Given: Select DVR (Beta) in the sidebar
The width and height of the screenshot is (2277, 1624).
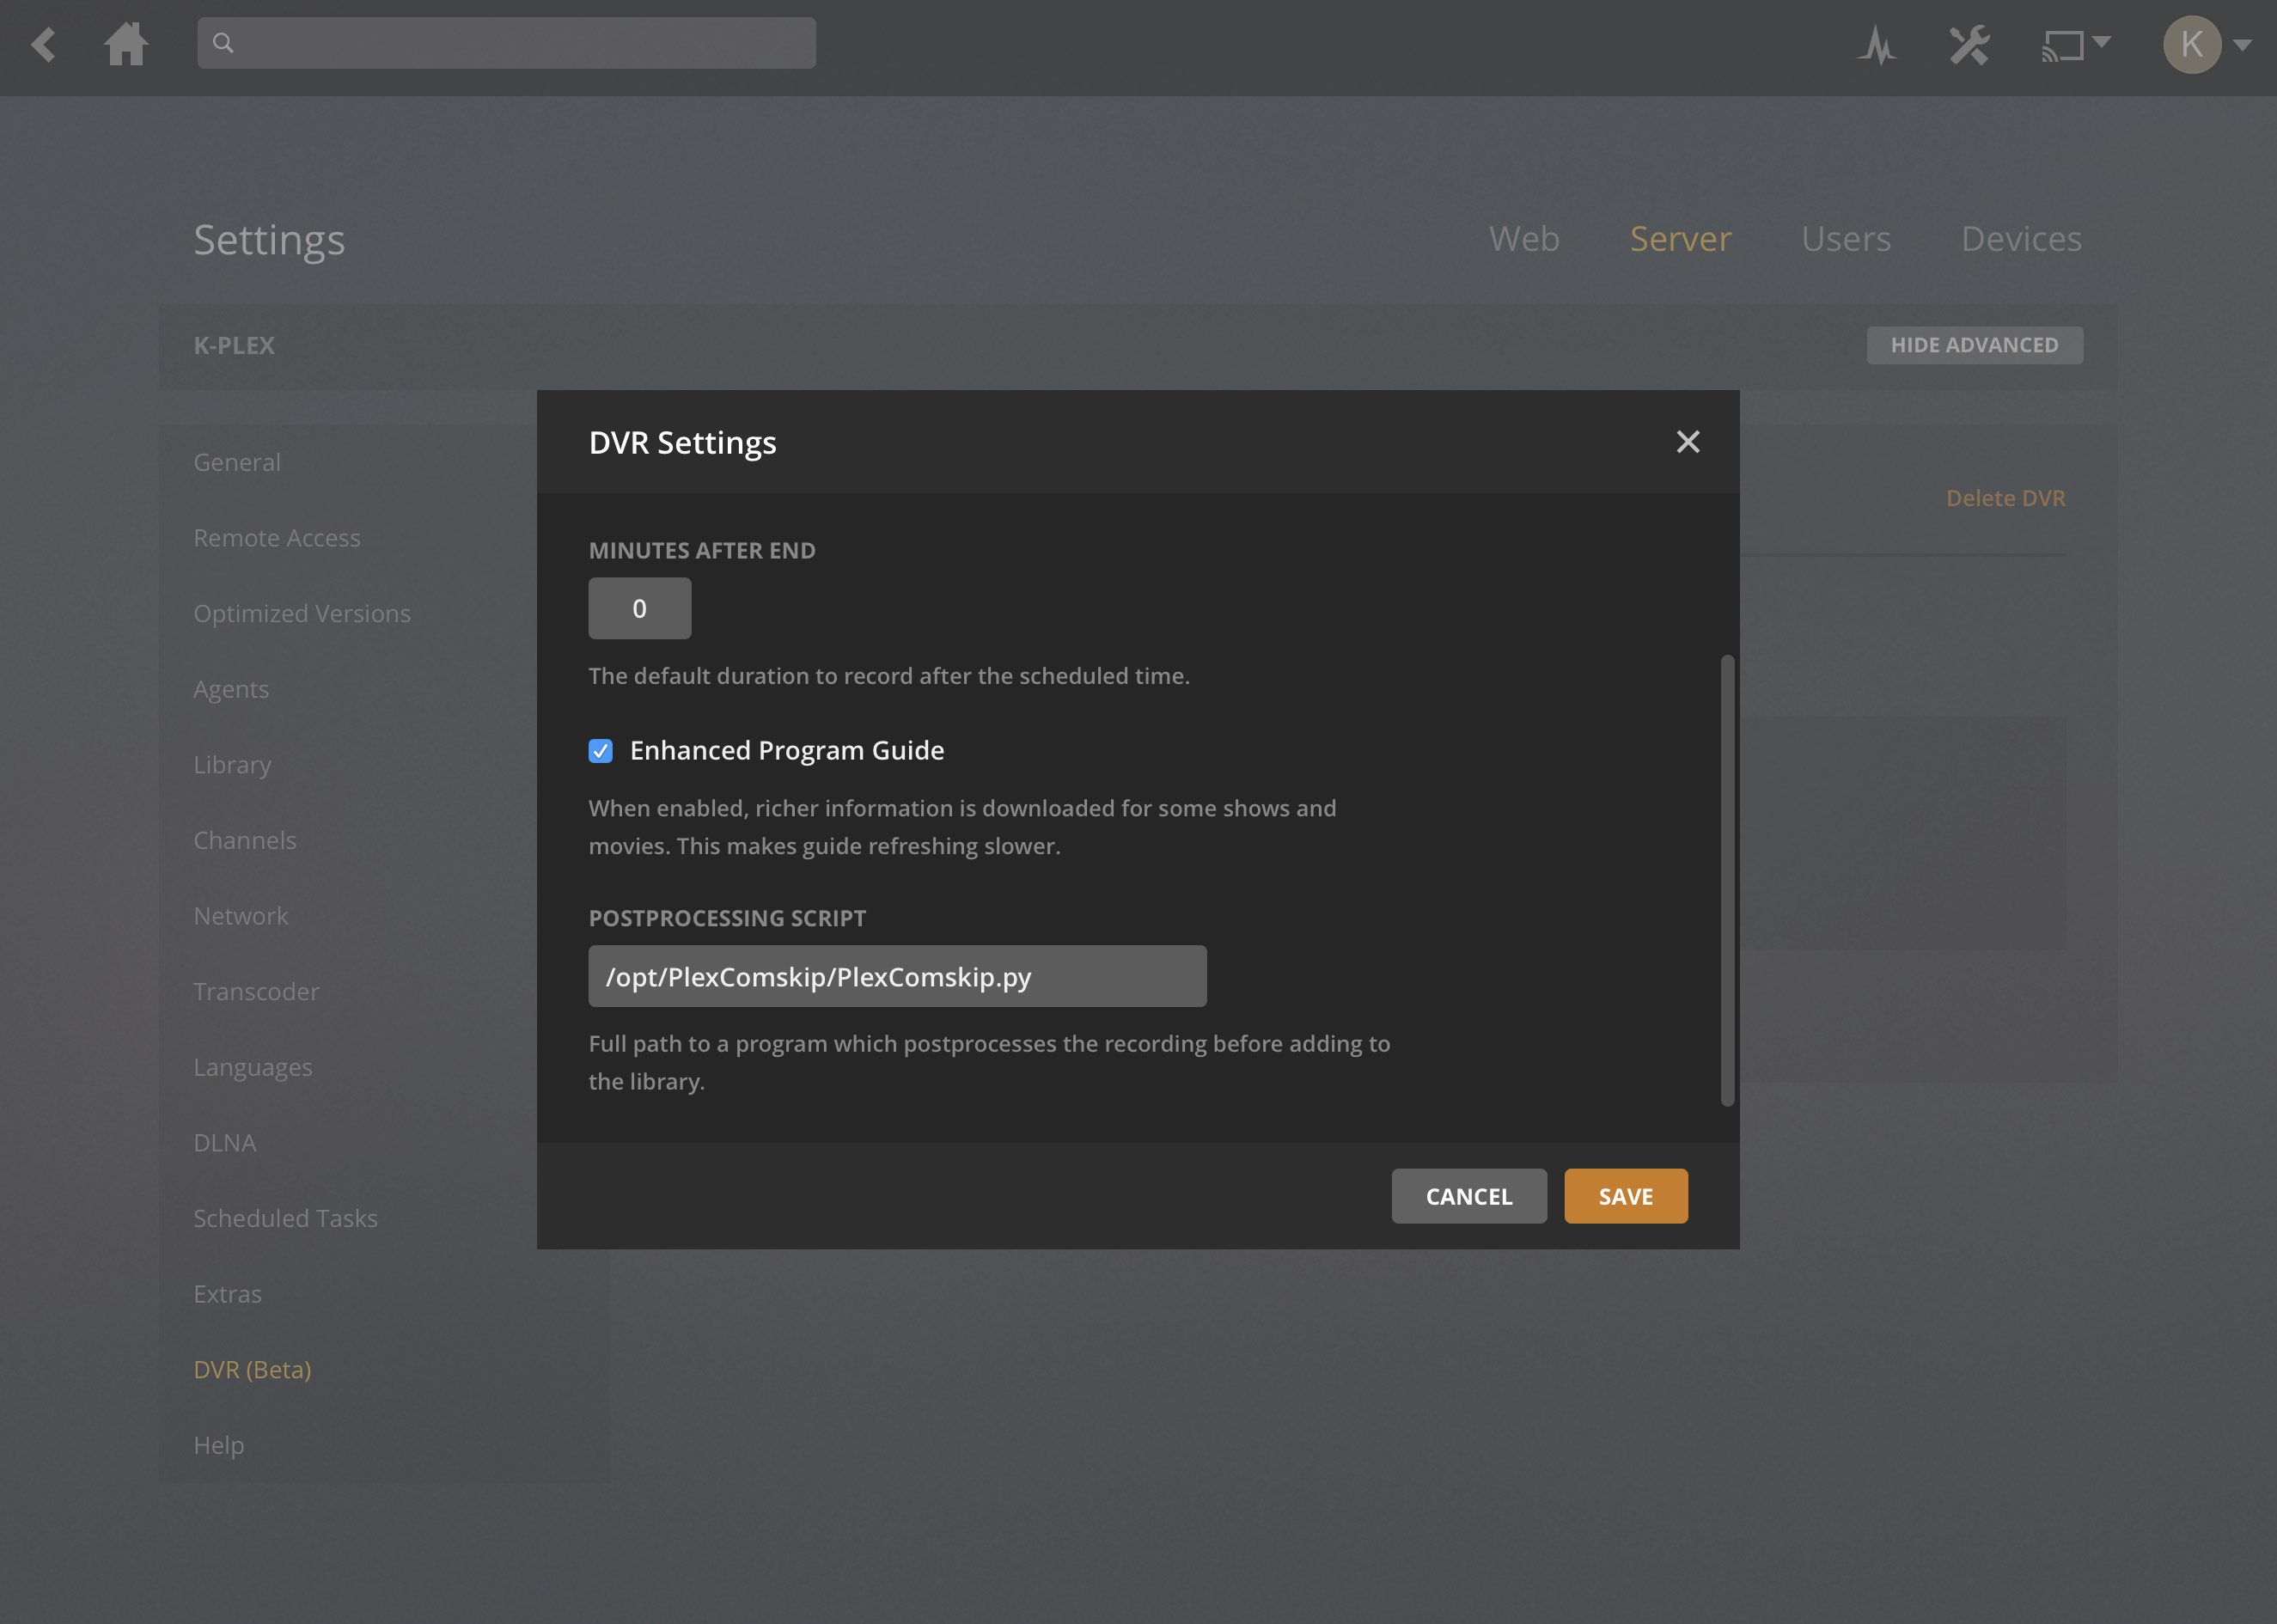Looking at the screenshot, I should [252, 1369].
